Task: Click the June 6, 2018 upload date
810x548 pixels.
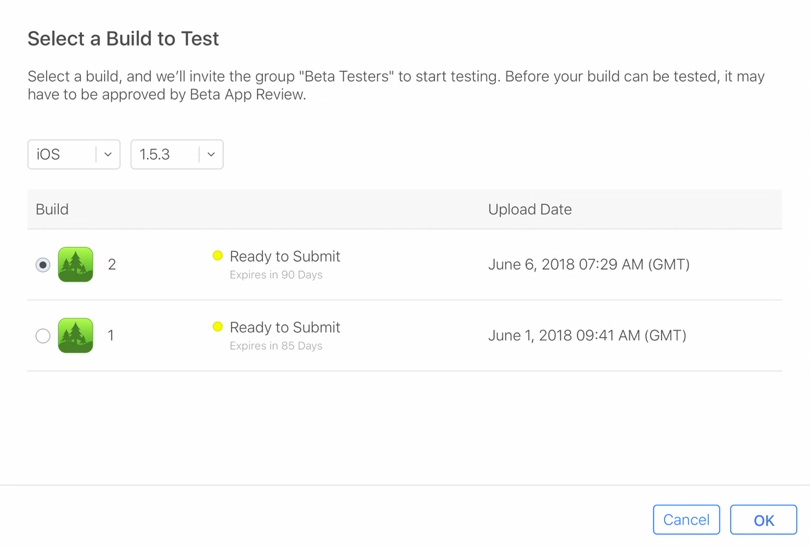Action: coord(589,265)
